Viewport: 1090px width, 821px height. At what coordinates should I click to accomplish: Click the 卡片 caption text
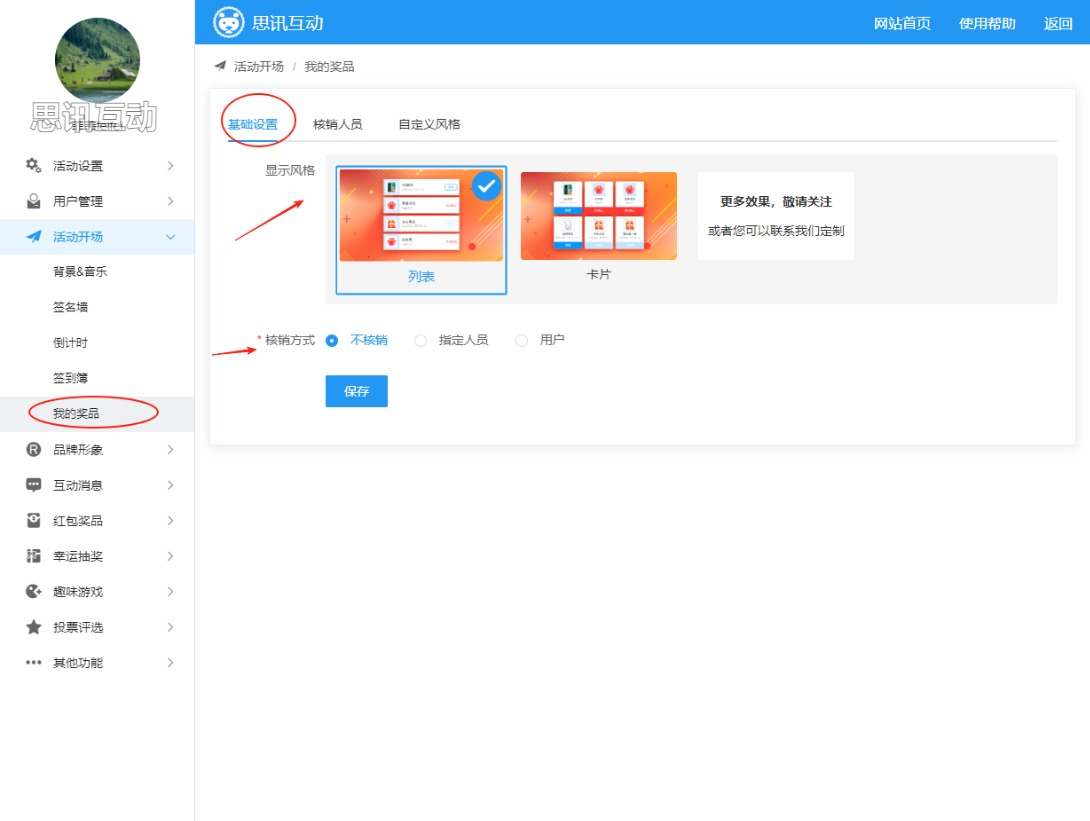[x=599, y=275]
